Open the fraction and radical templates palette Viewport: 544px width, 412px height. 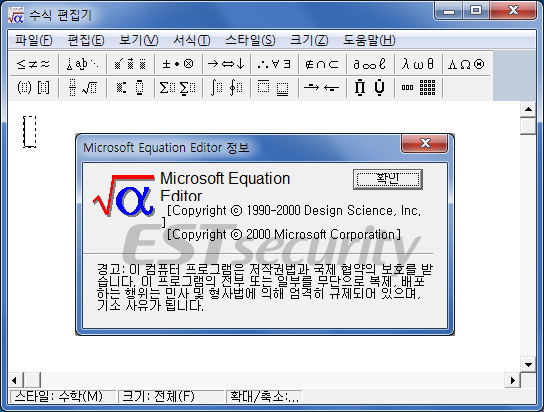coord(82,88)
